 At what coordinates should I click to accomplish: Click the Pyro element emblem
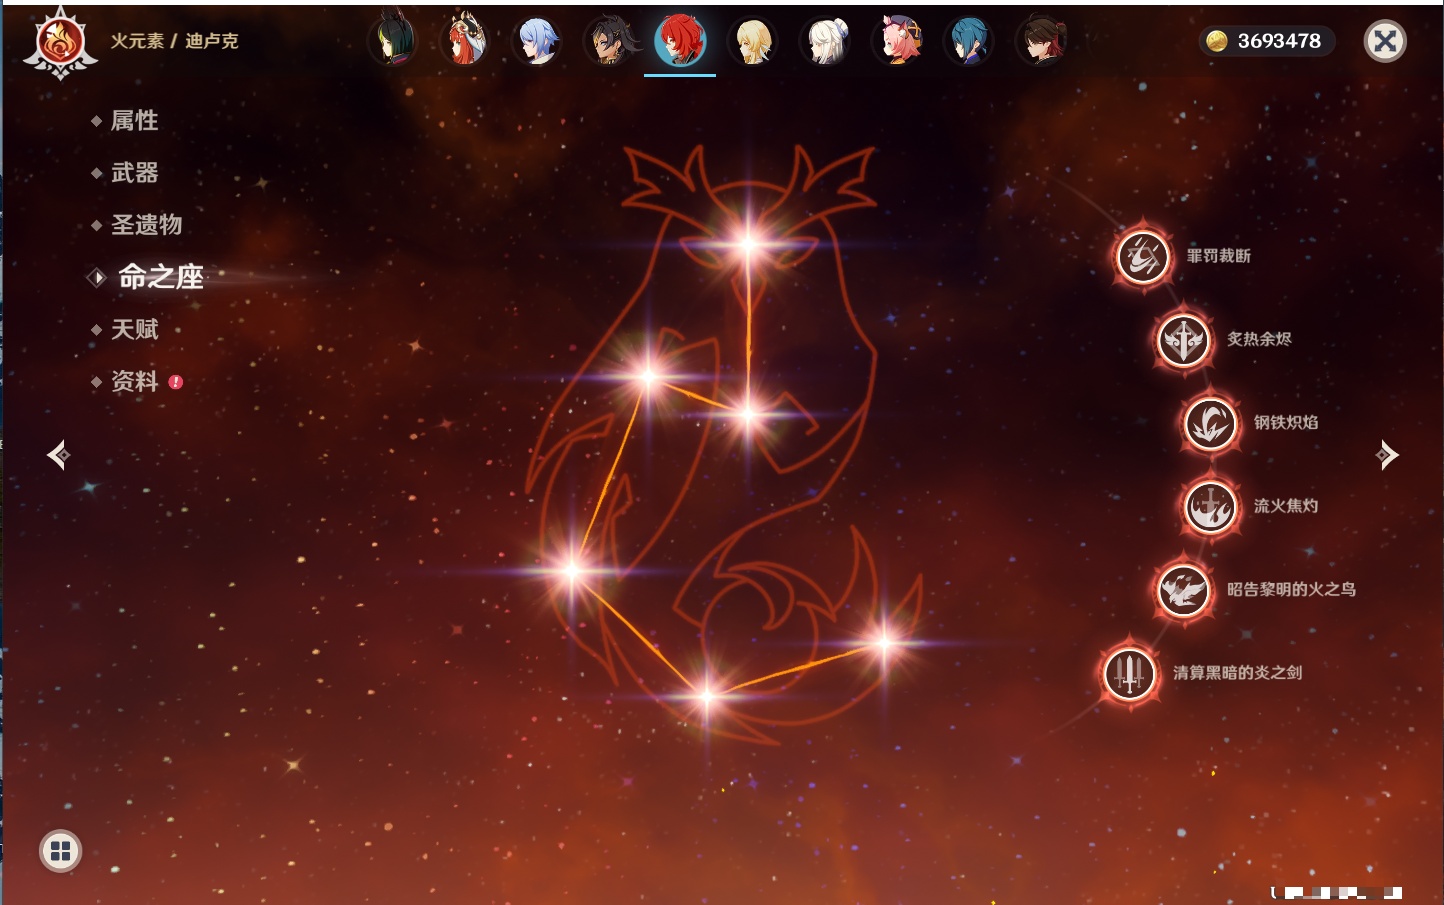pyautogui.click(x=60, y=43)
